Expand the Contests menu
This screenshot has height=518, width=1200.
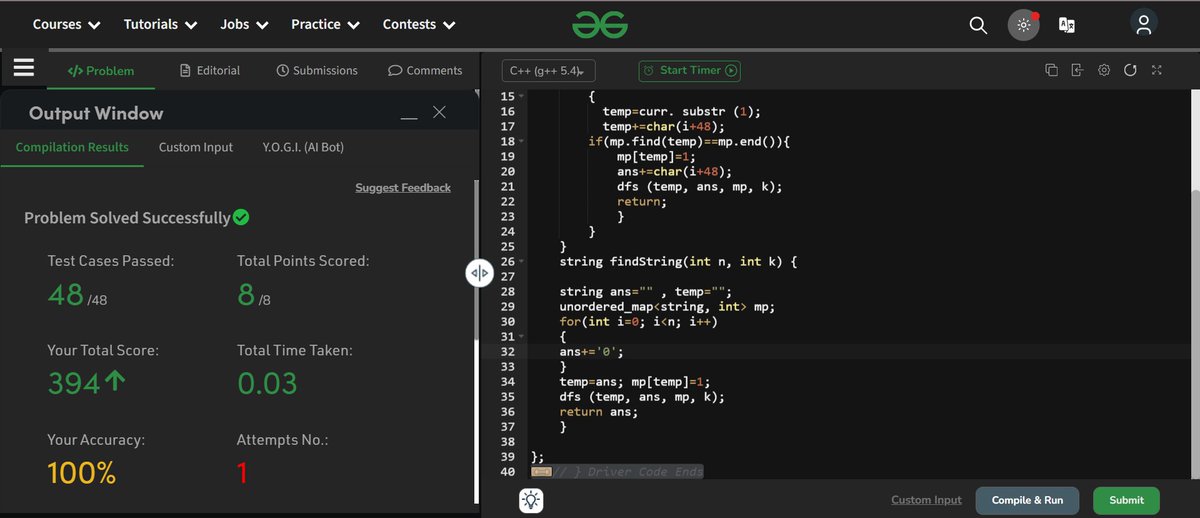coord(419,24)
